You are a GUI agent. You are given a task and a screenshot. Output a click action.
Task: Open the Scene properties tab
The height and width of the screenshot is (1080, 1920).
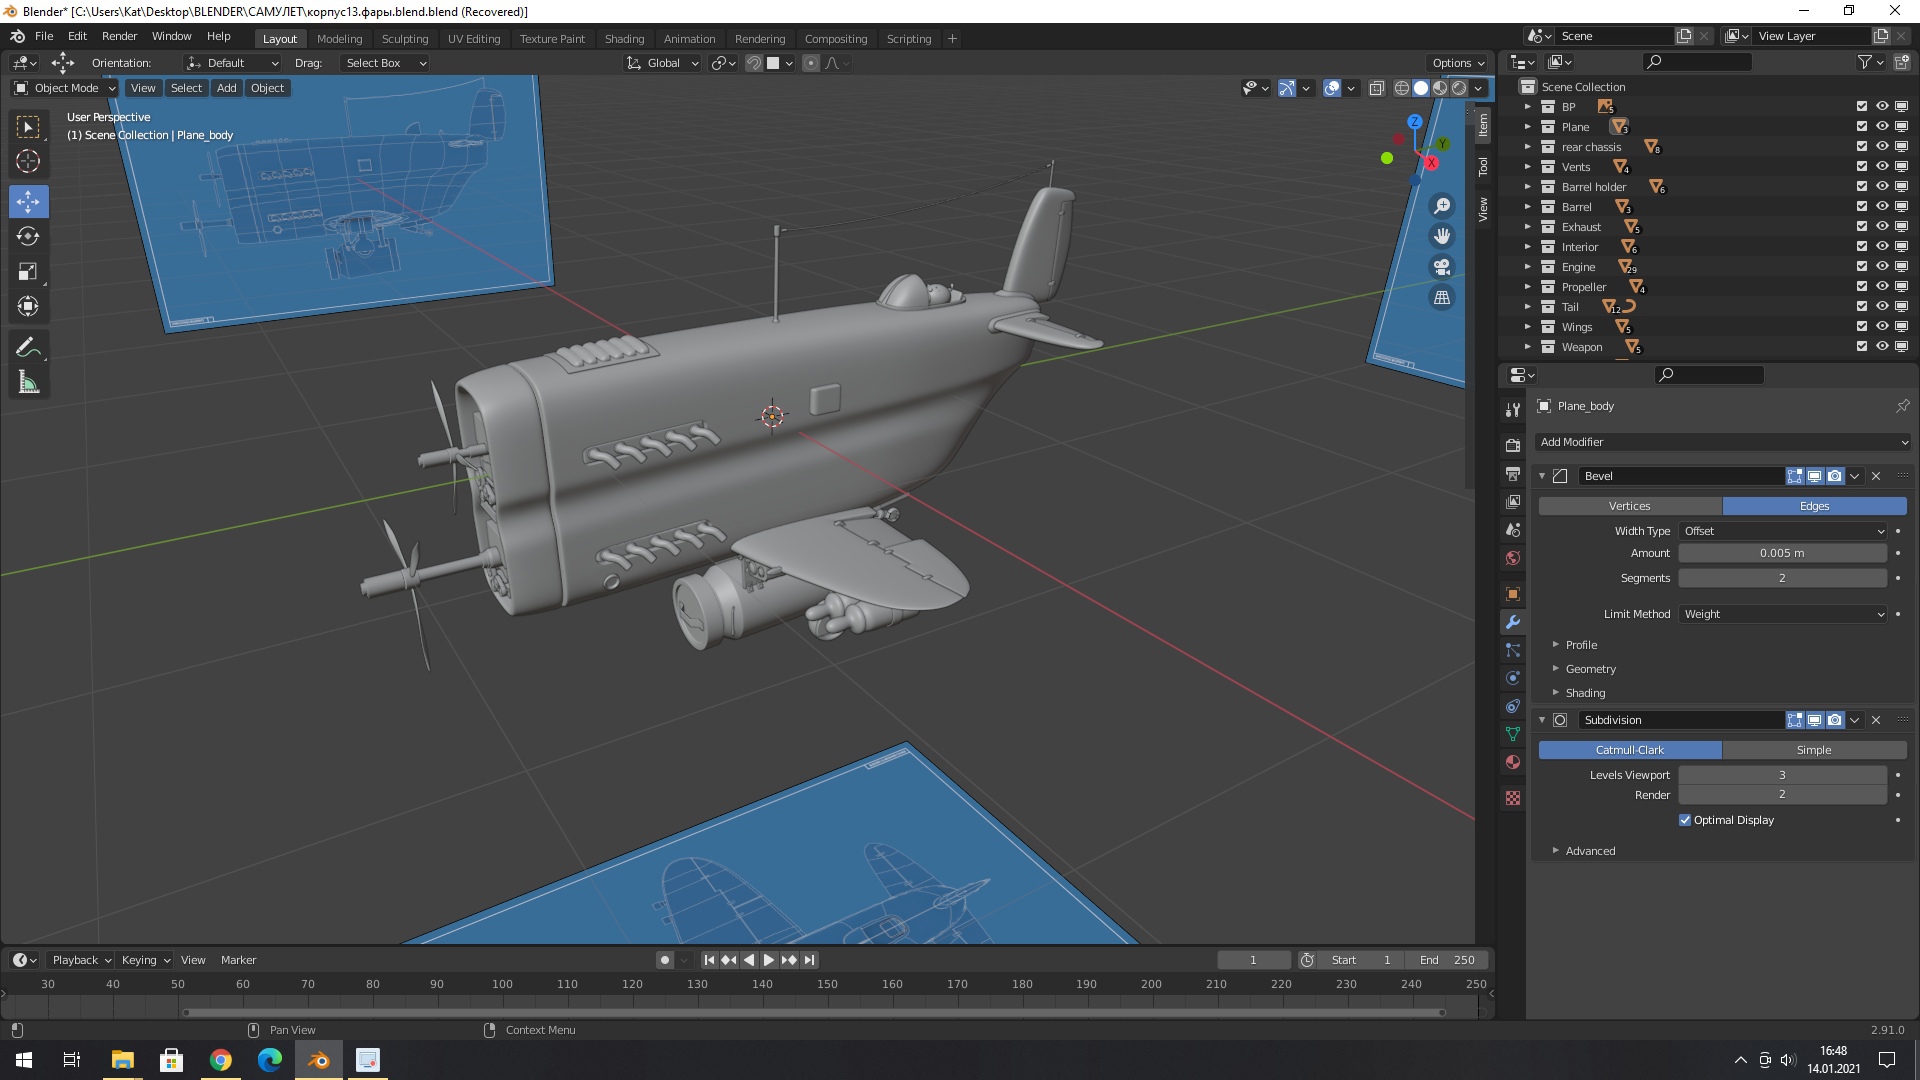[x=1513, y=529]
